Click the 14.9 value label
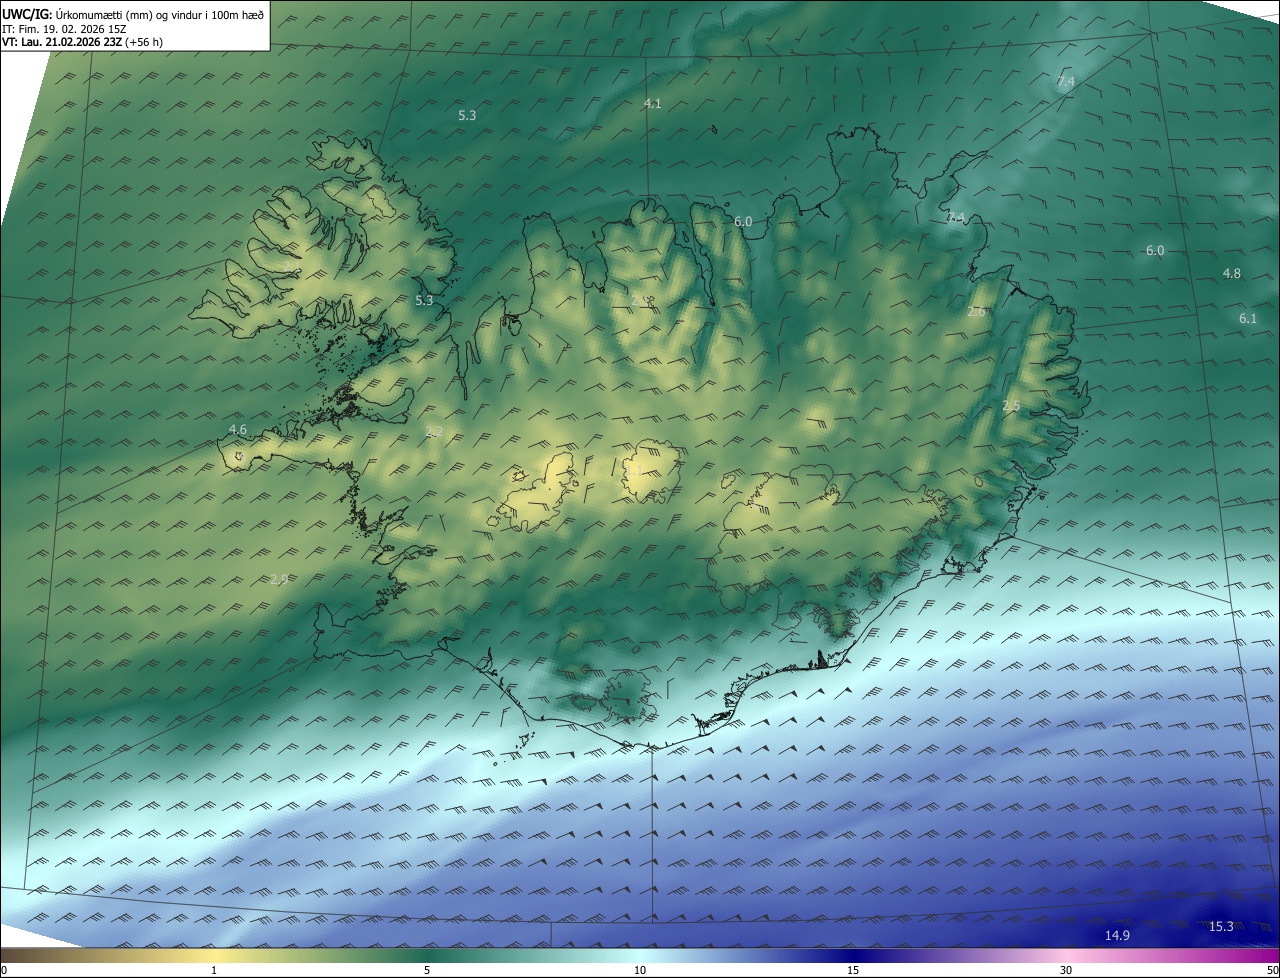Viewport: 1280px width, 978px height. tap(1117, 935)
